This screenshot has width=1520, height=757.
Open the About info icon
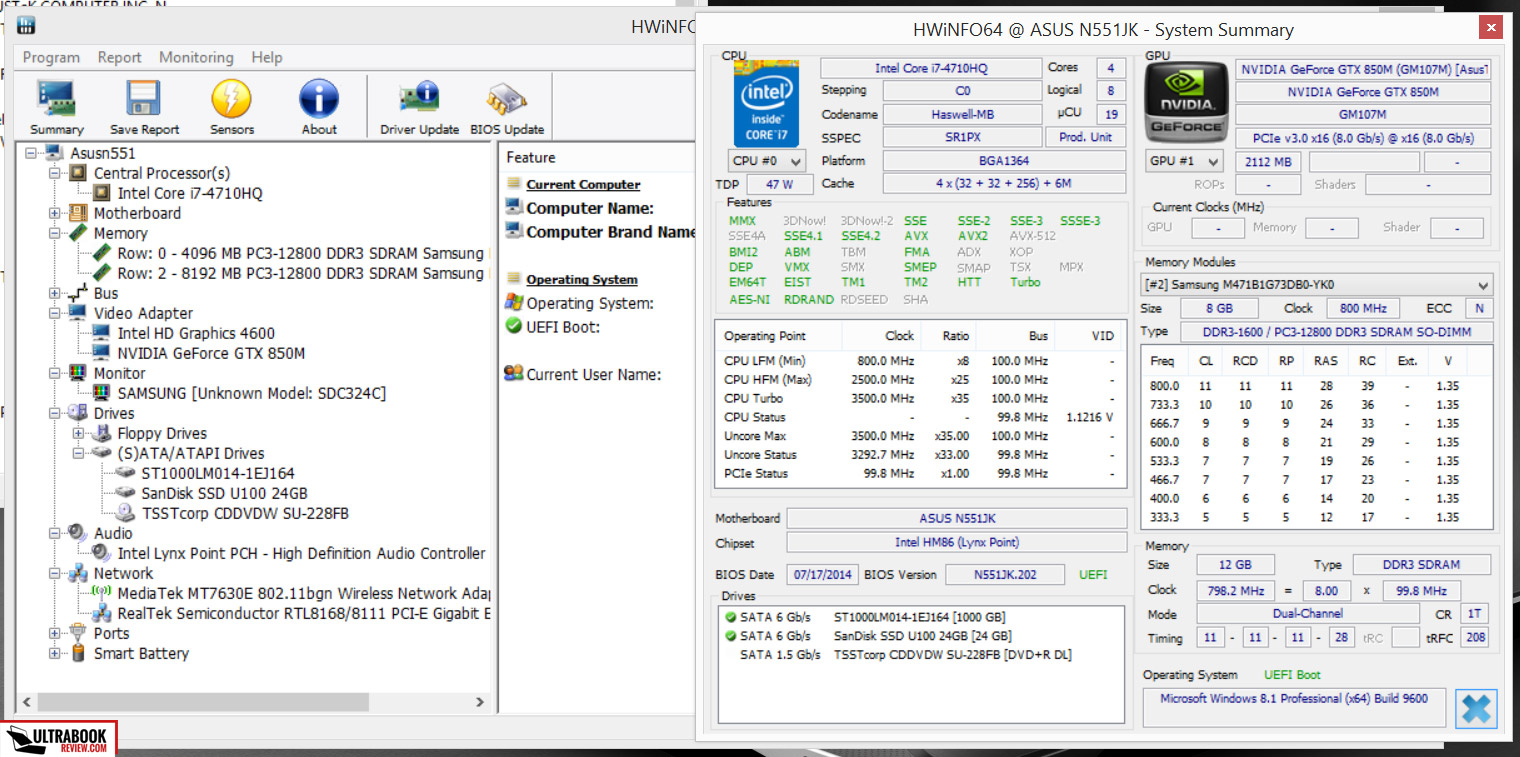(319, 107)
